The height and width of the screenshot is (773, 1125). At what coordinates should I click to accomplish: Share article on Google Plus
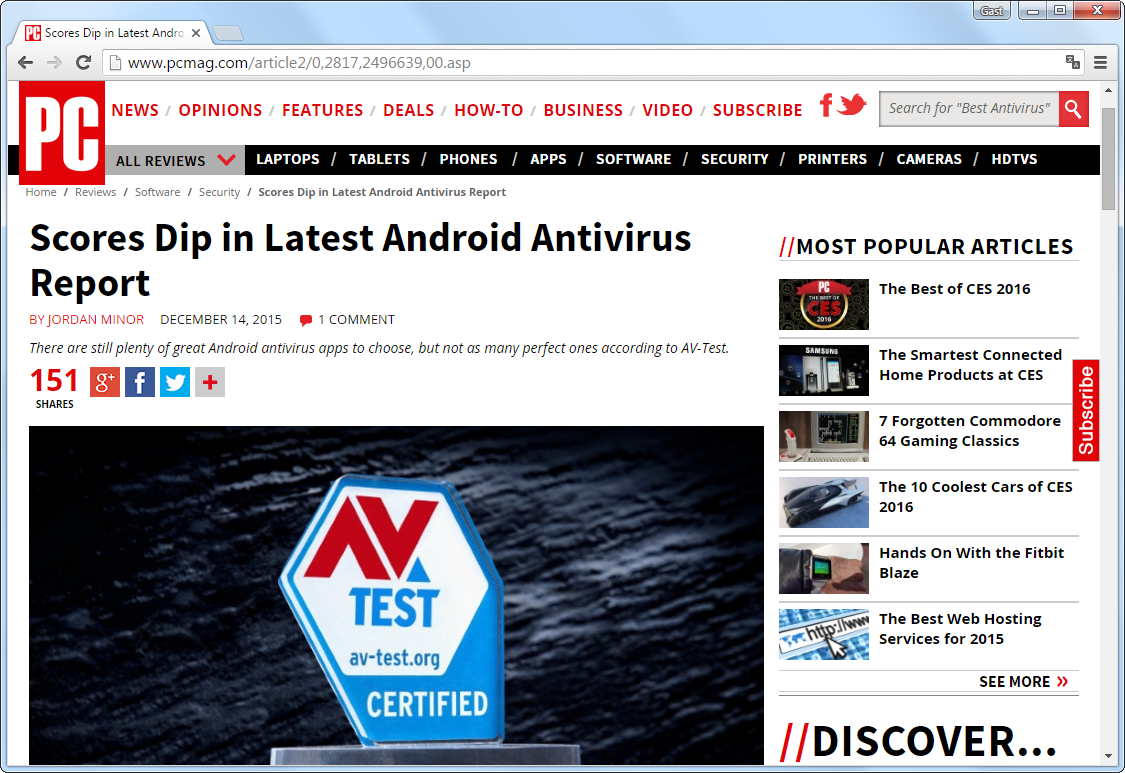click(105, 382)
